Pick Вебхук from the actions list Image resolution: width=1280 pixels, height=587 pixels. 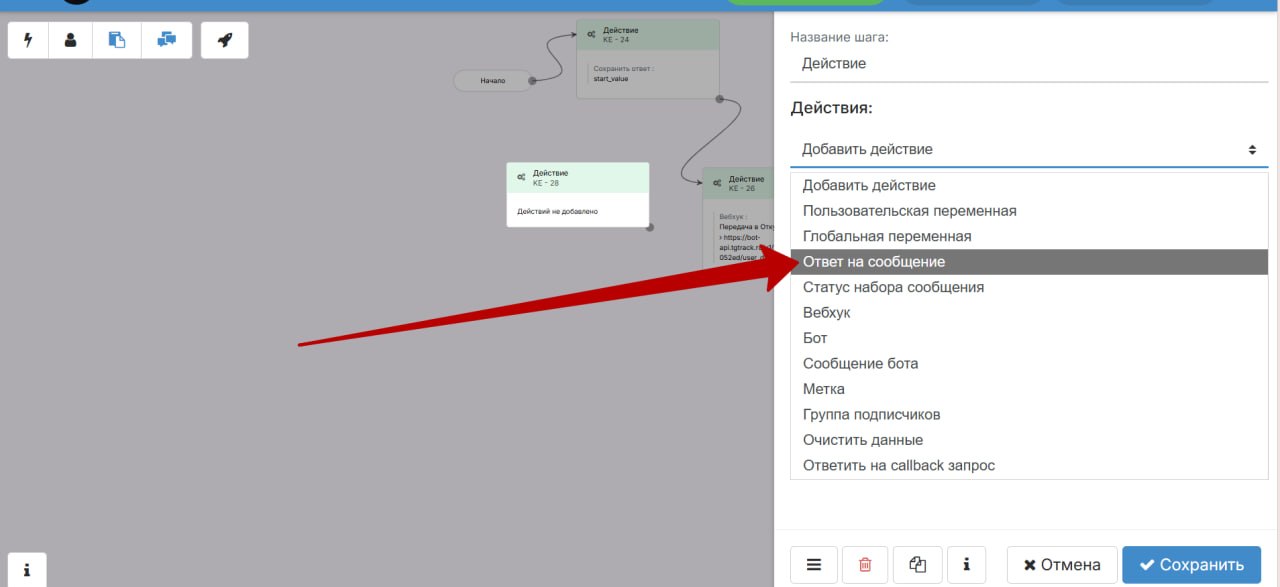(826, 313)
